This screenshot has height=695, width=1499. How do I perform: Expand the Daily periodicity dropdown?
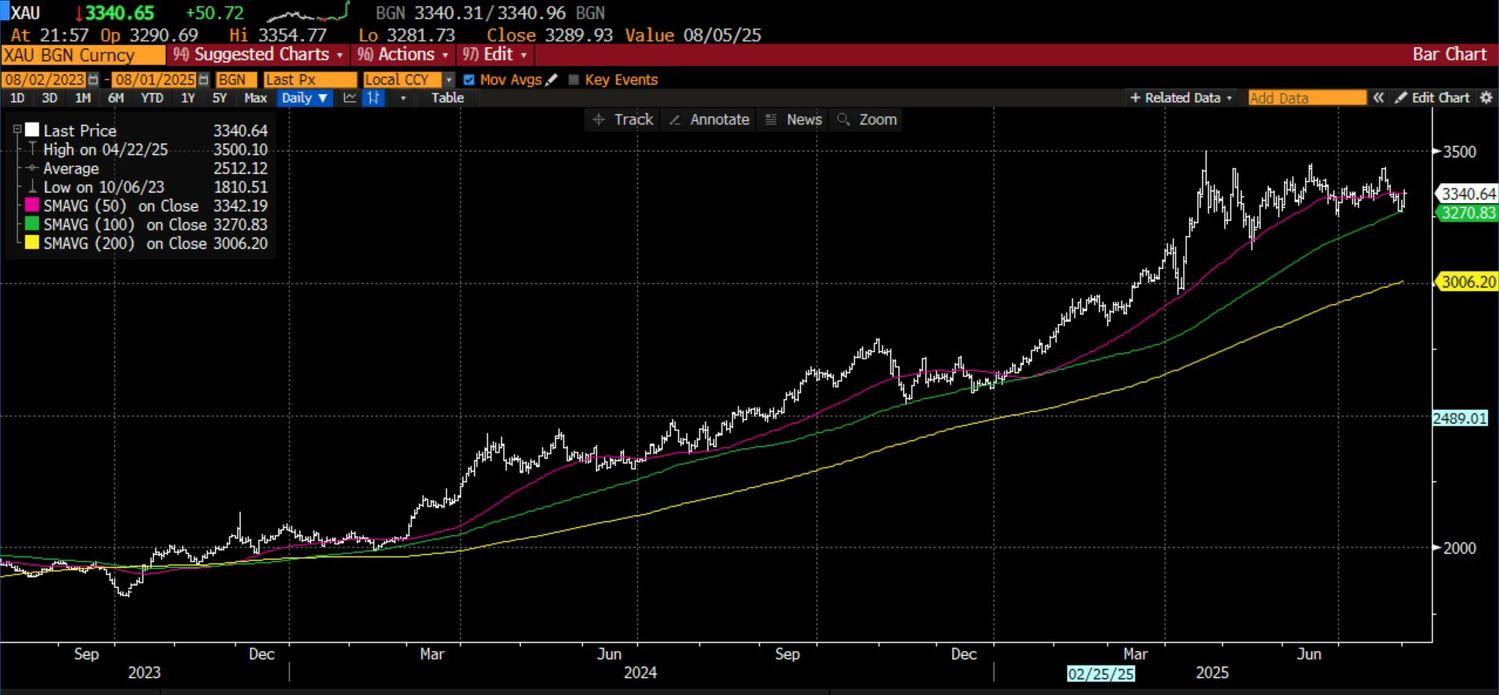point(305,98)
